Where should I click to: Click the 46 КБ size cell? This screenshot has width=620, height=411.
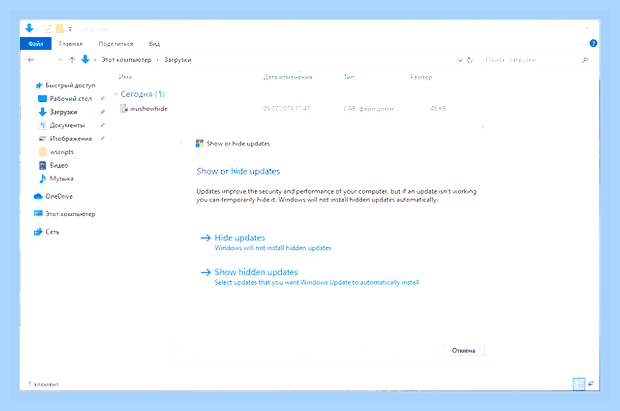point(438,108)
